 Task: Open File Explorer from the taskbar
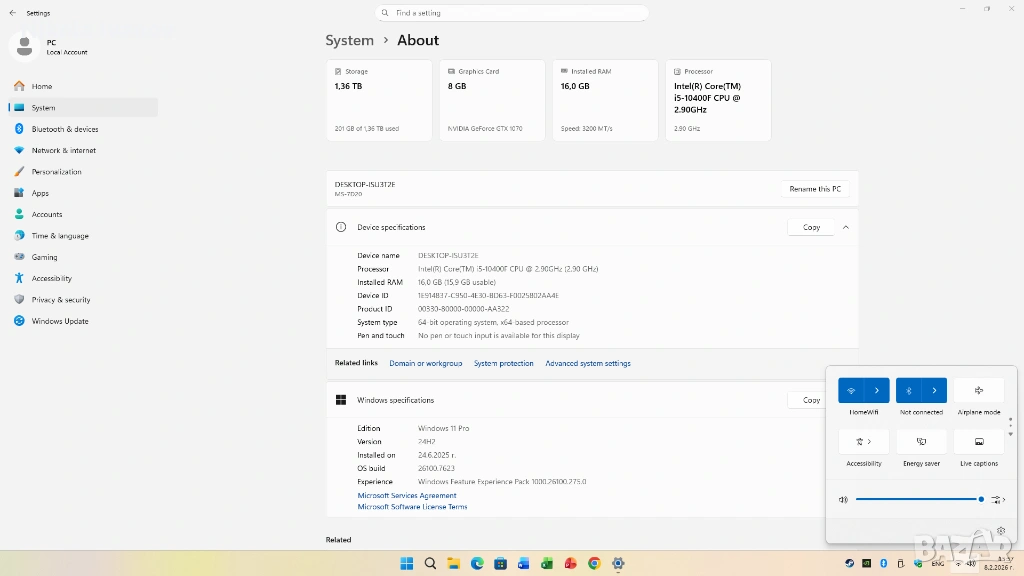[x=453, y=563]
